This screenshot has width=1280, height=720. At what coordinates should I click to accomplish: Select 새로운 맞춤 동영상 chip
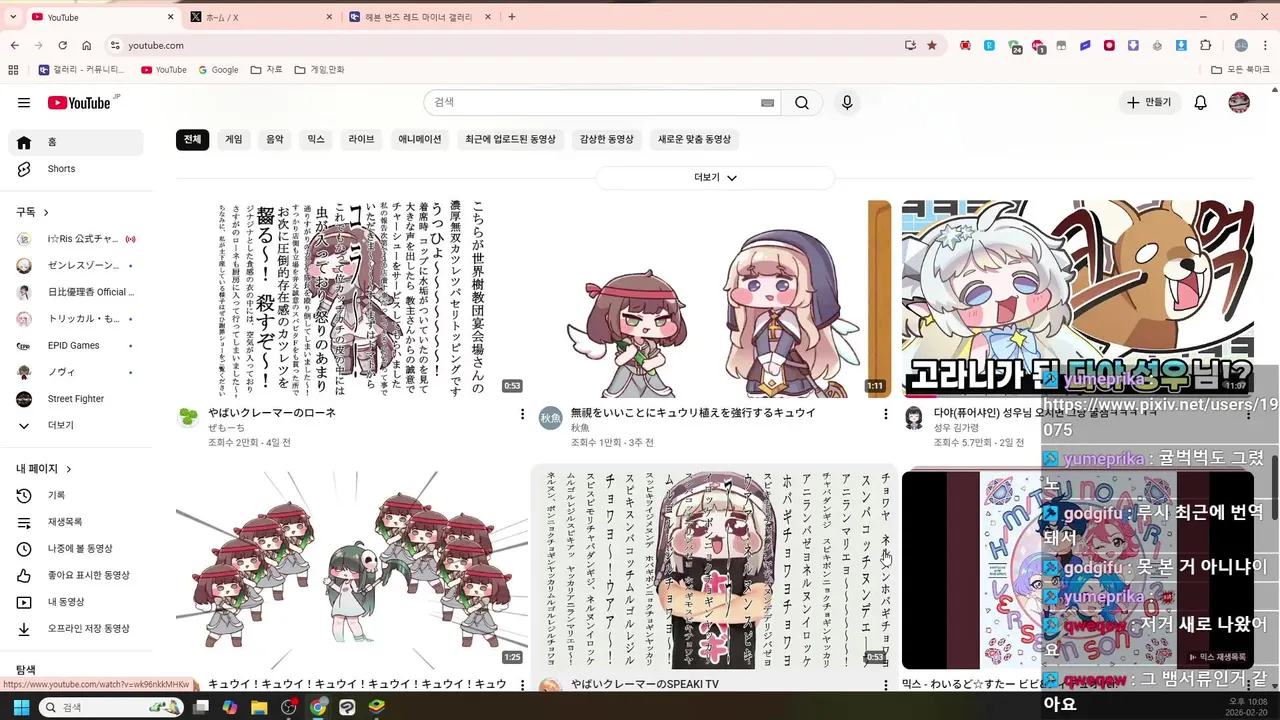tap(694, 140)
